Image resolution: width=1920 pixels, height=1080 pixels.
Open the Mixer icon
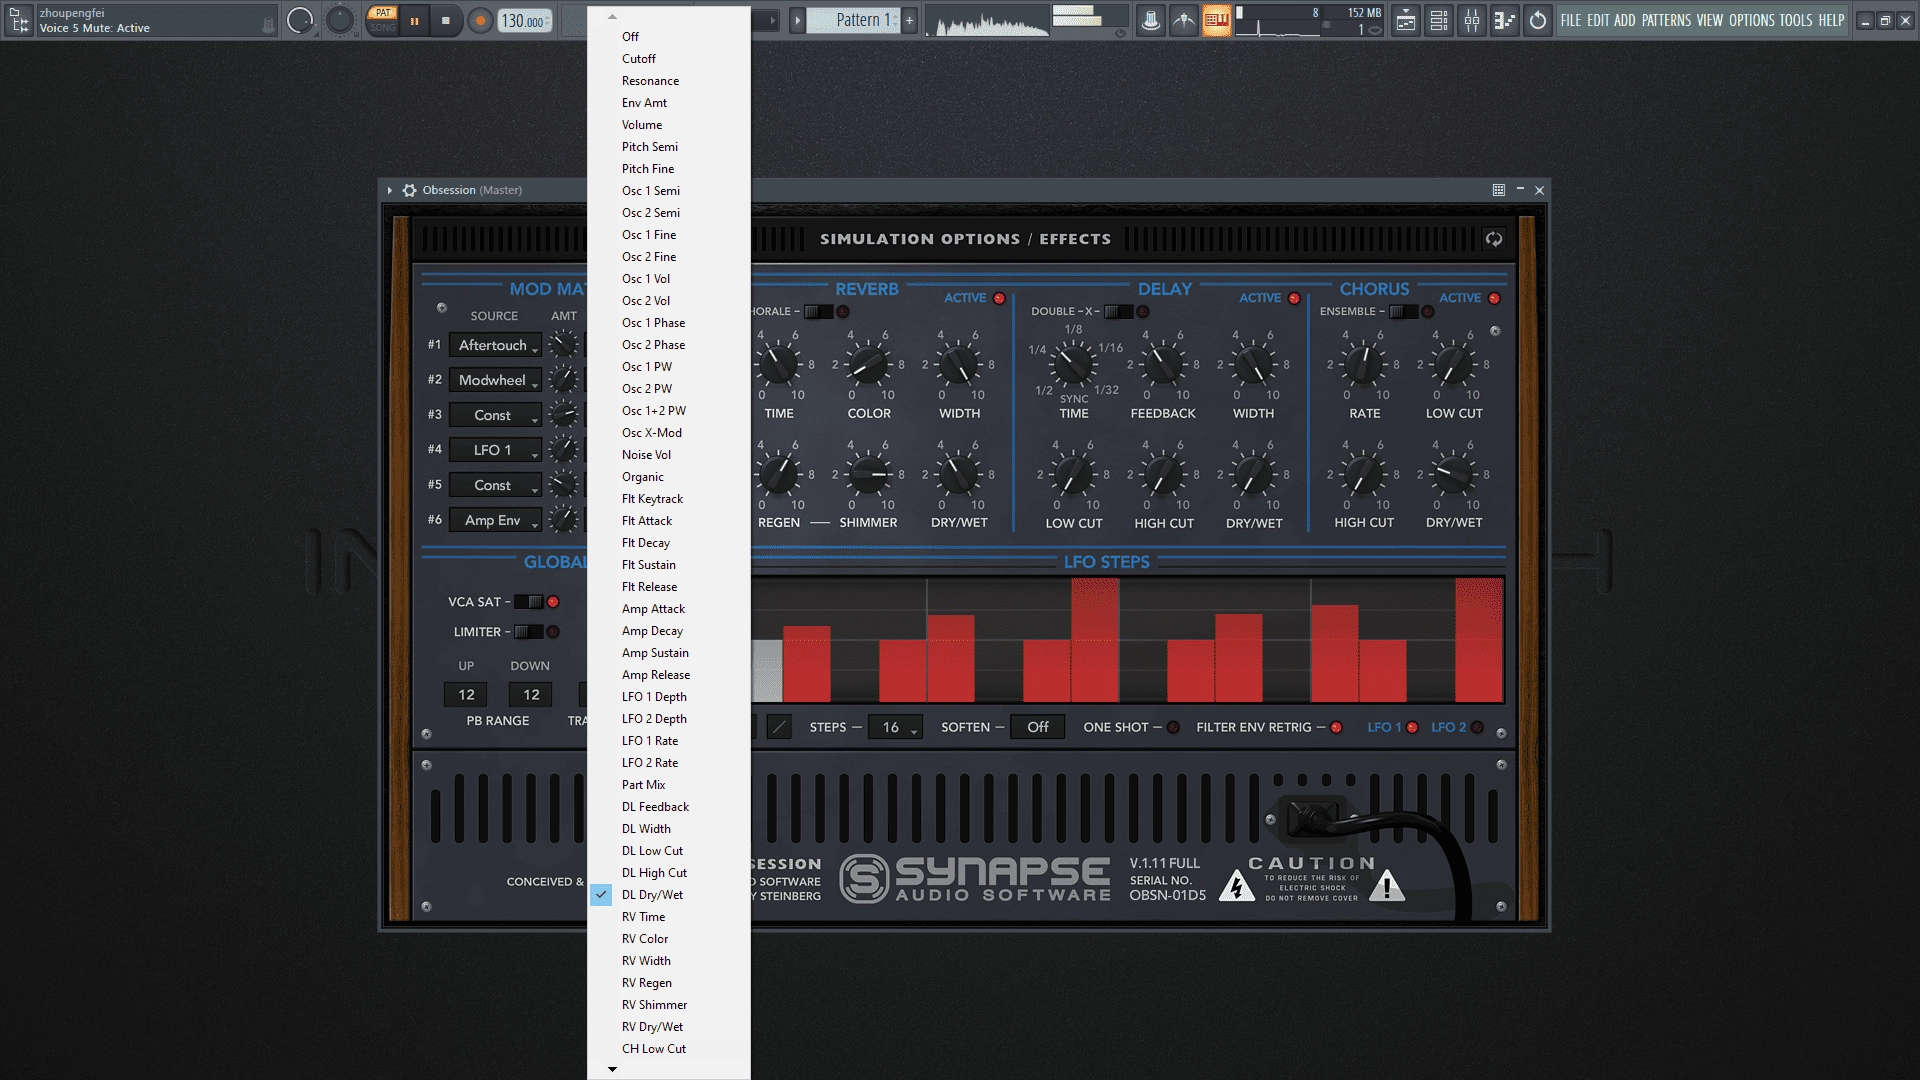click(1472, 20)
